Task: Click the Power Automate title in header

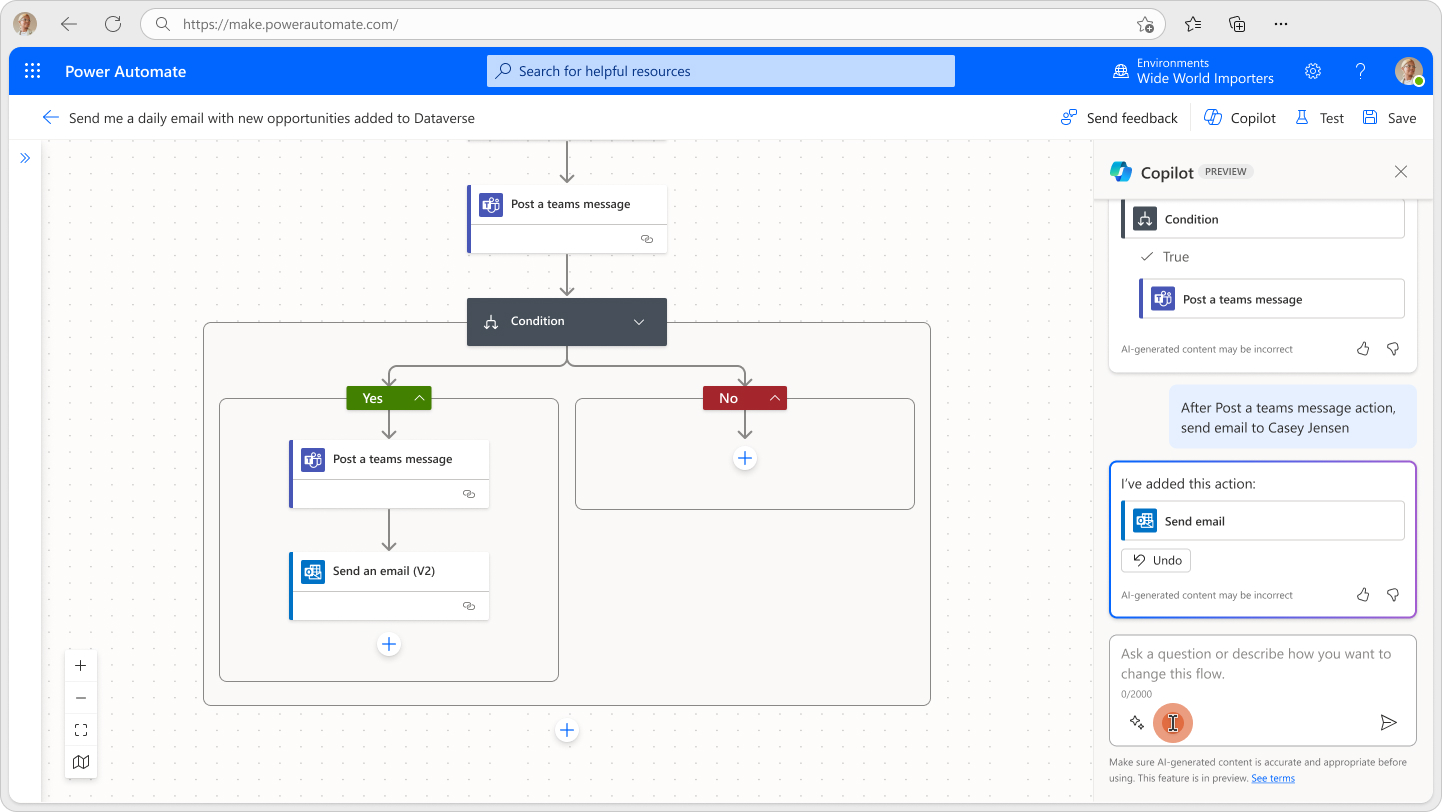Action: (x=126, y=71)
